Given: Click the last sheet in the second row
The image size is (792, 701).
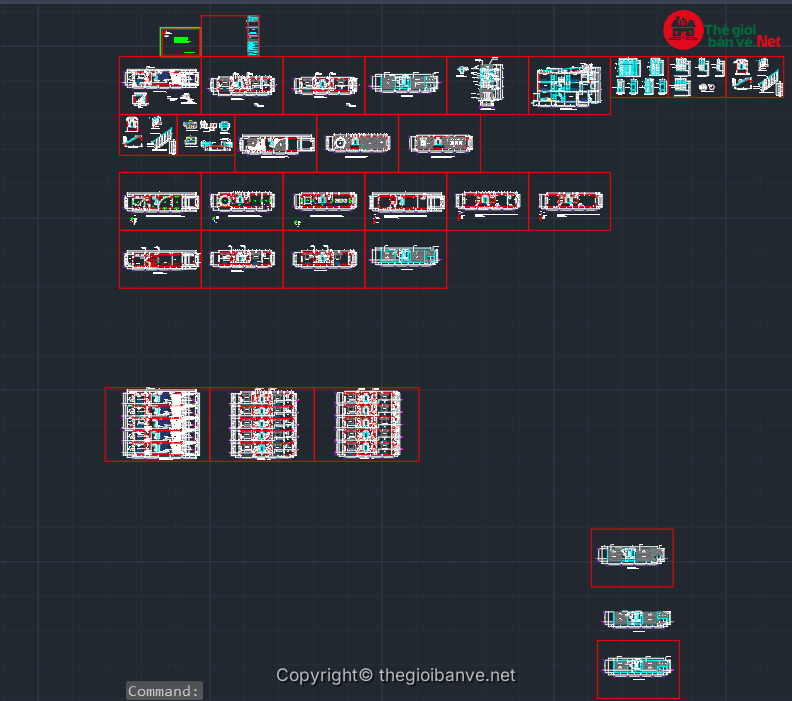Looking at the screenshot, I should coord(439,143).
